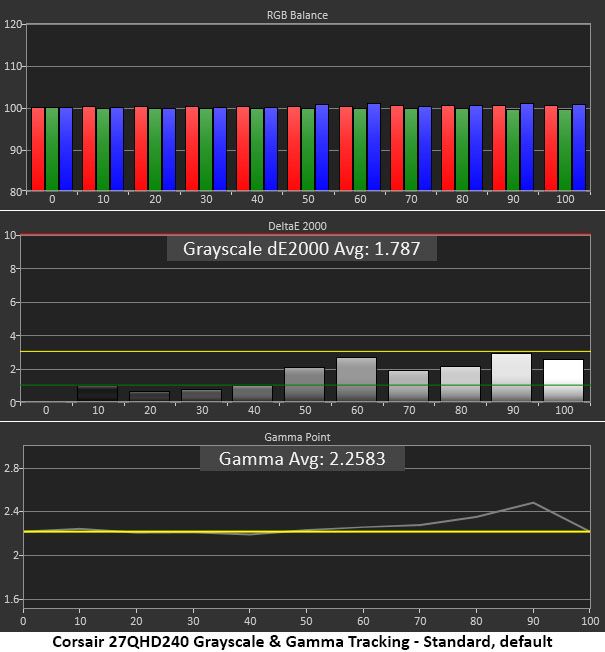Click the blue bar at 100 in RGB Balance
Screen dimensions: 605x652
coord(579,147)
